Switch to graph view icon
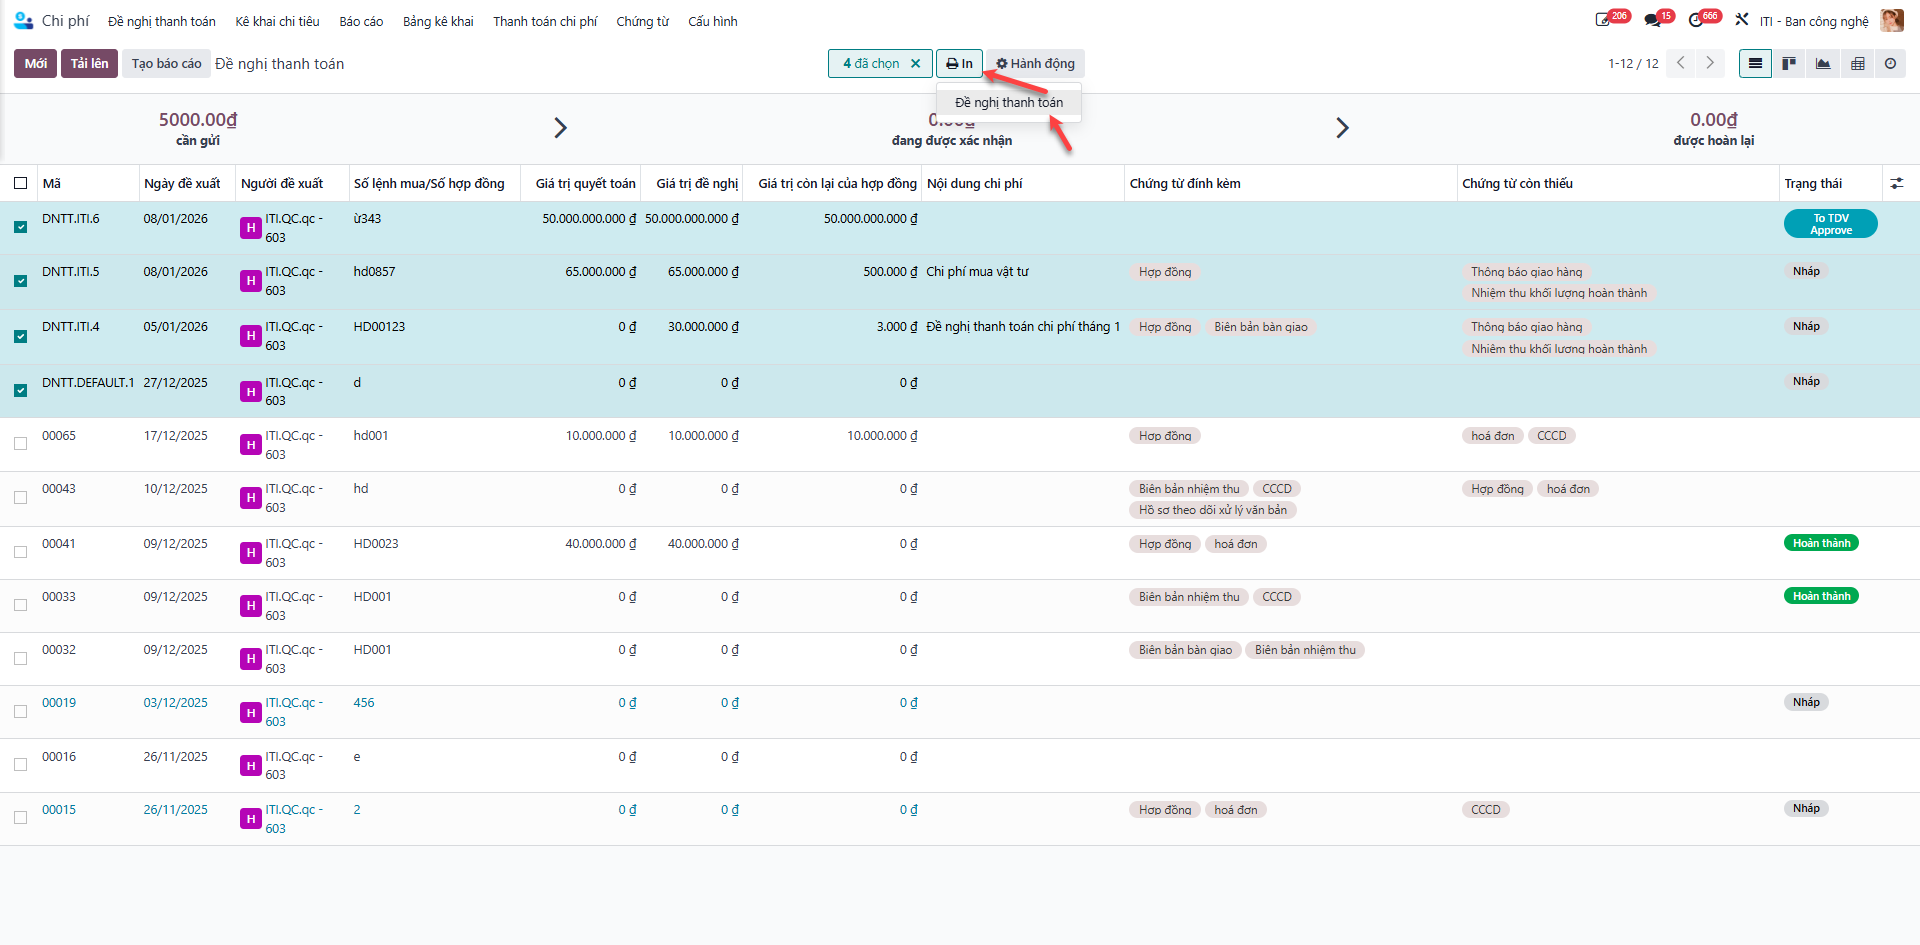 point(1823,64)
